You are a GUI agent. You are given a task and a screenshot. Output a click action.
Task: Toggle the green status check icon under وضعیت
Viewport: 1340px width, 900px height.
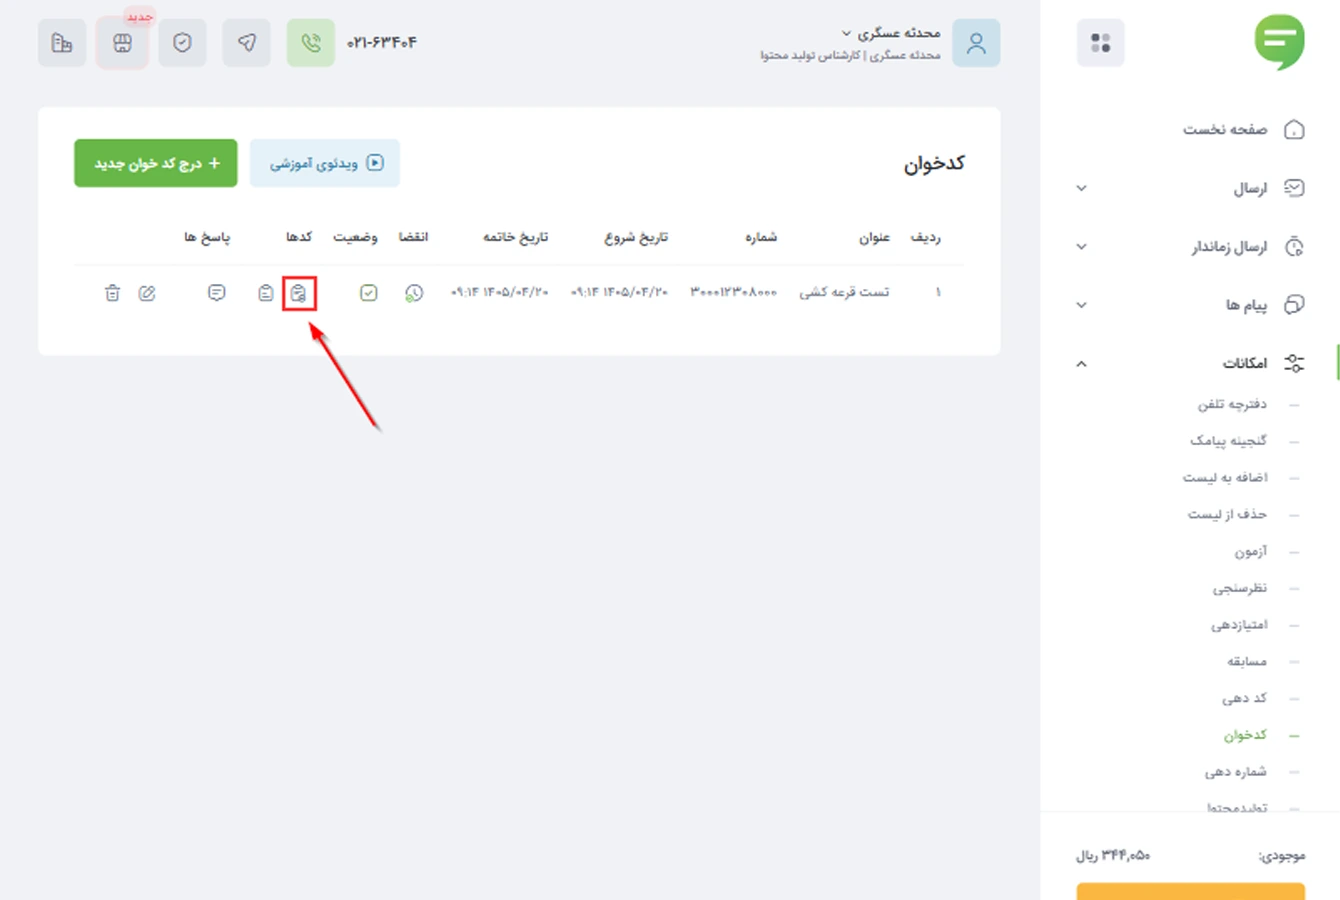pyautogui.click(x=369, y=293)
